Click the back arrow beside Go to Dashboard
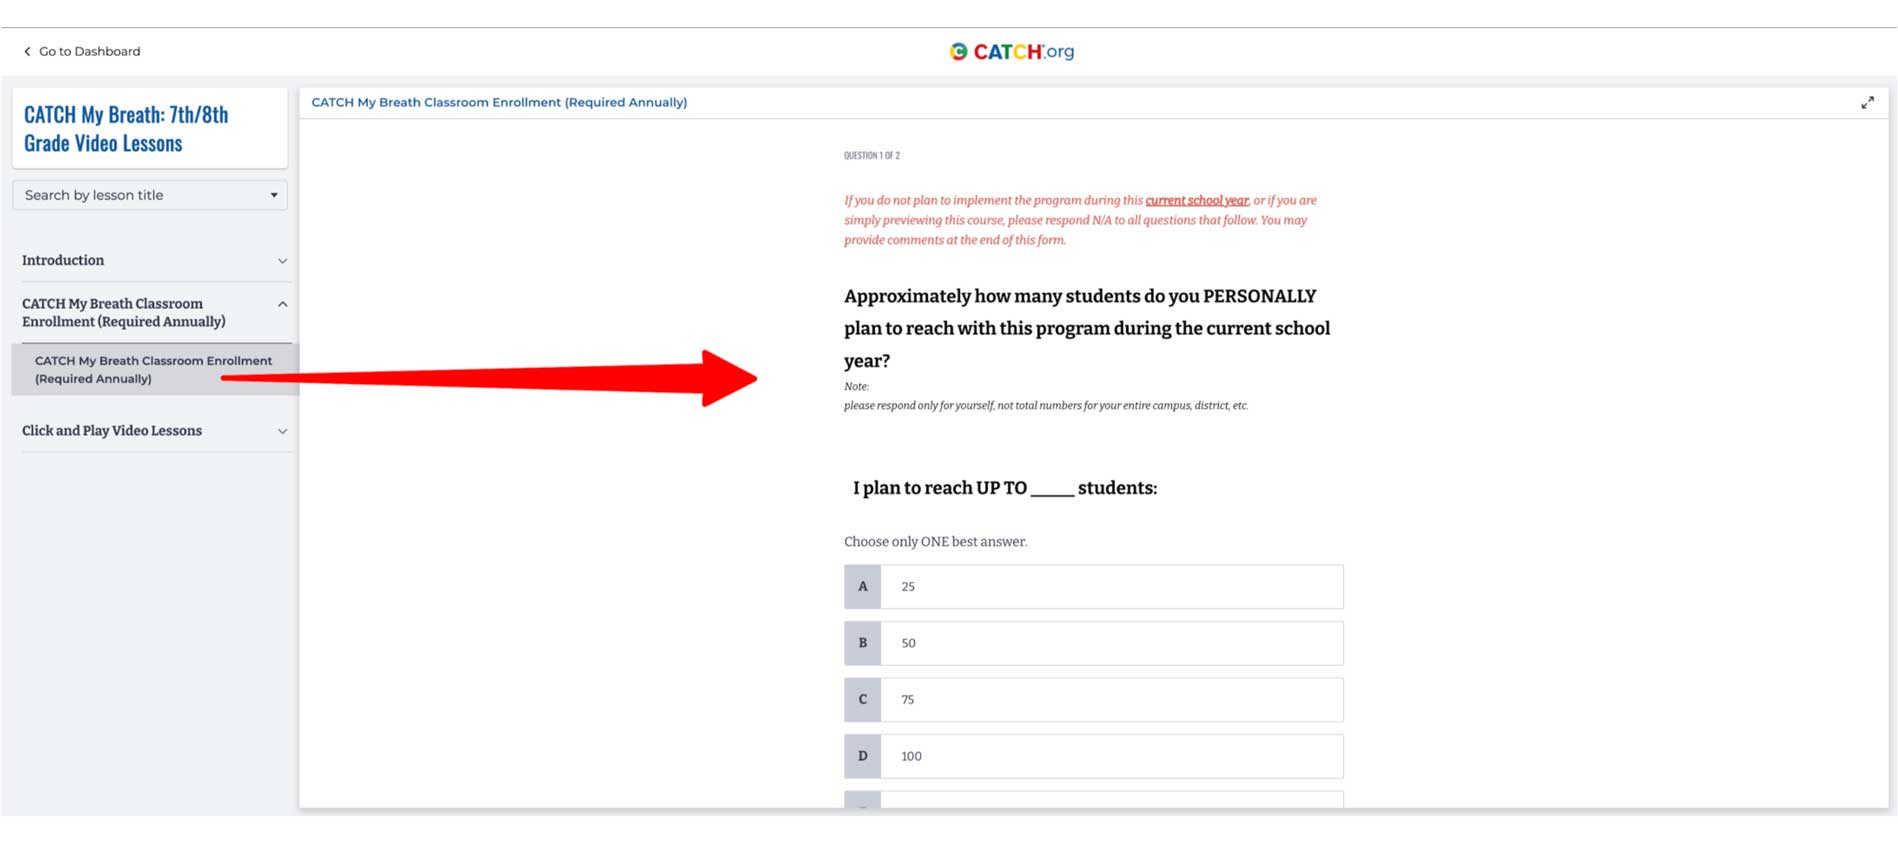 tap(27, 51)
